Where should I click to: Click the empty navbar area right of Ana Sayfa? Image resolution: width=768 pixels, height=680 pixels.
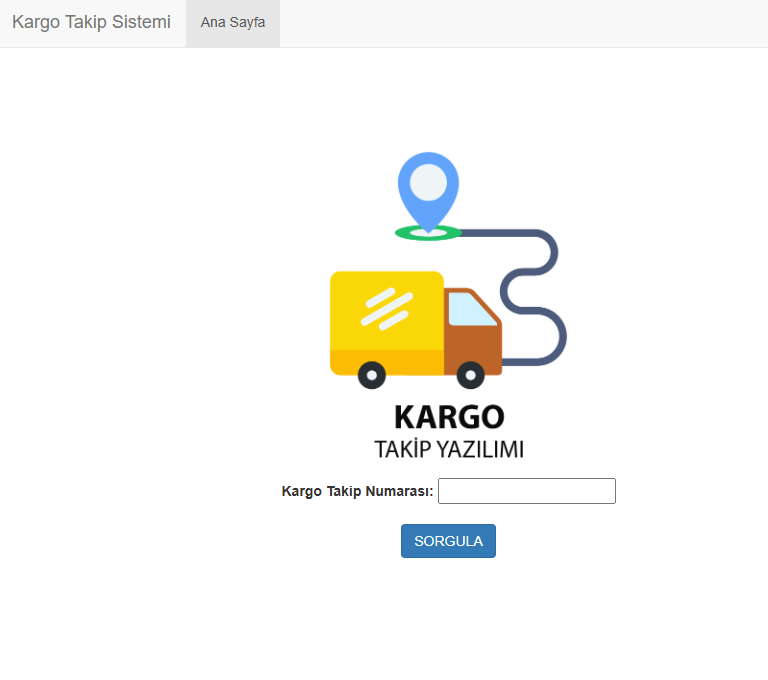[x=520, y=23]
